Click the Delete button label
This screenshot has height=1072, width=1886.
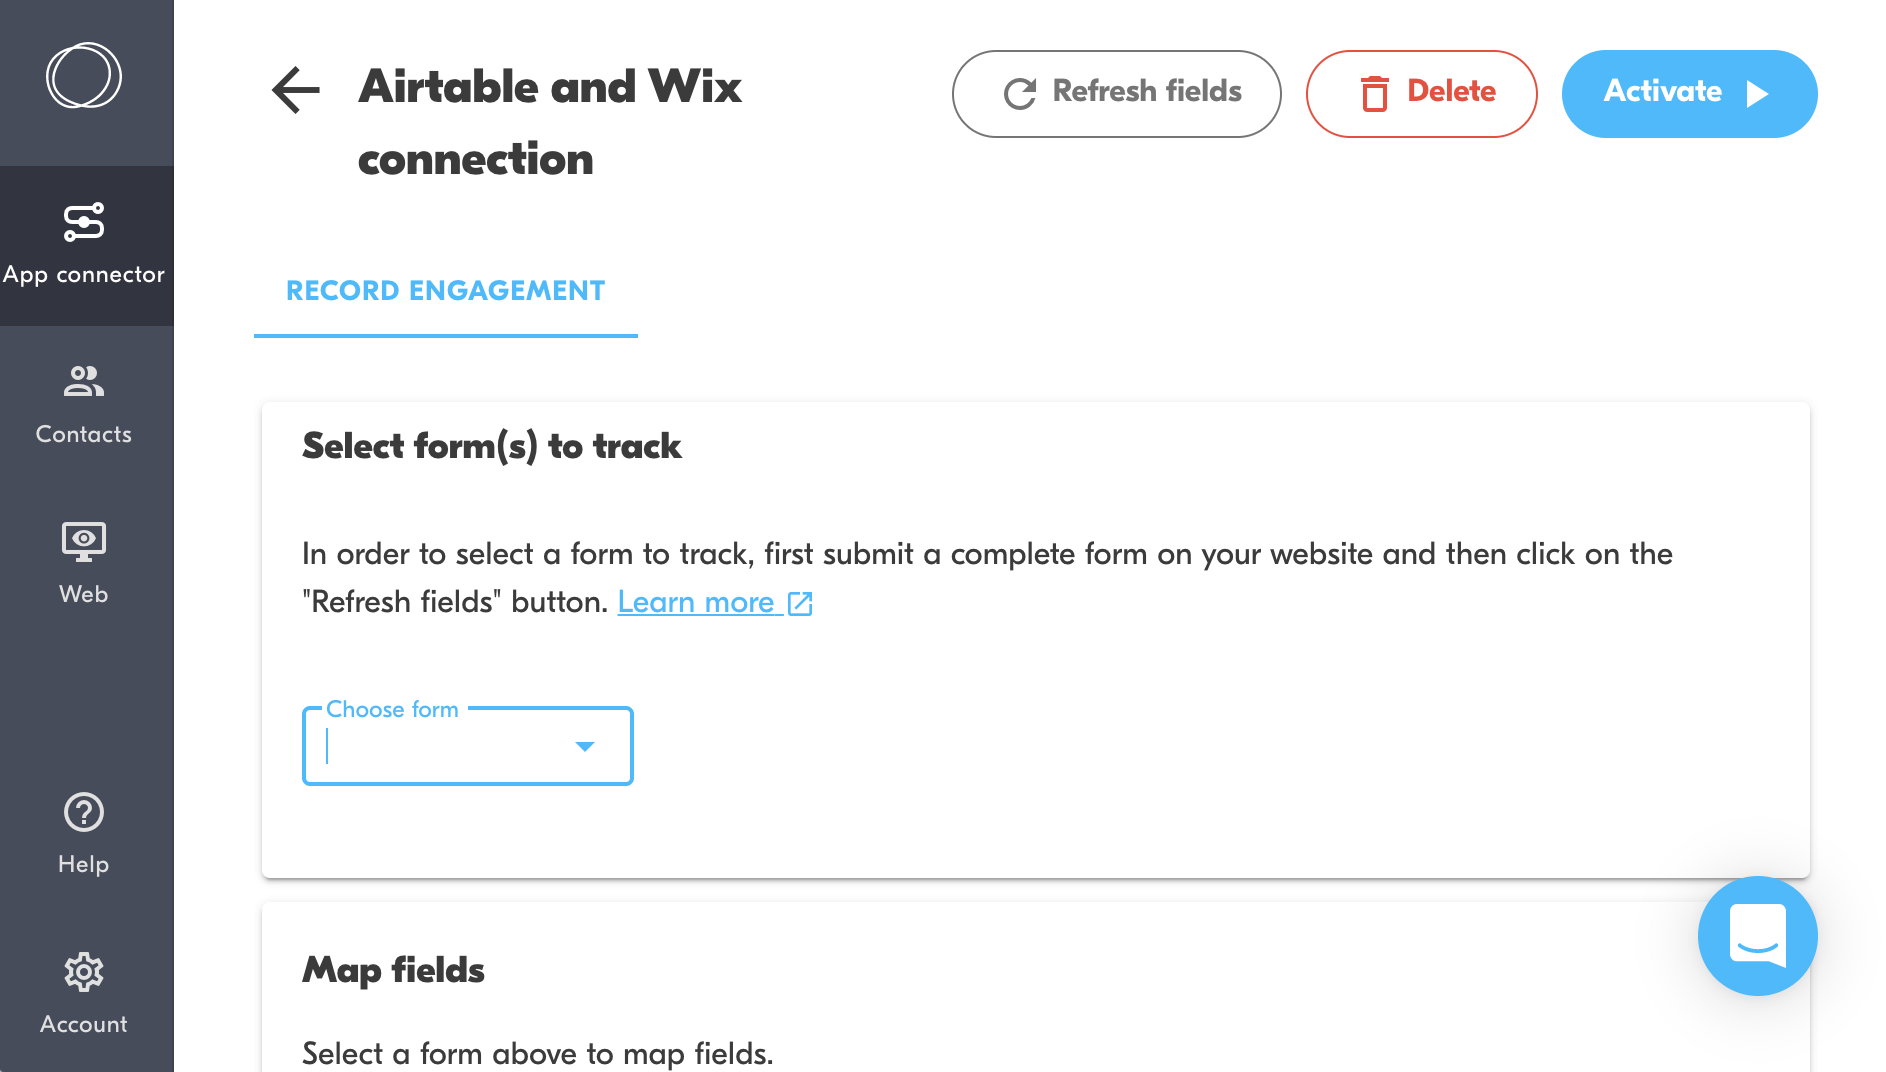pyautogui.click(x=1451, y=91)
